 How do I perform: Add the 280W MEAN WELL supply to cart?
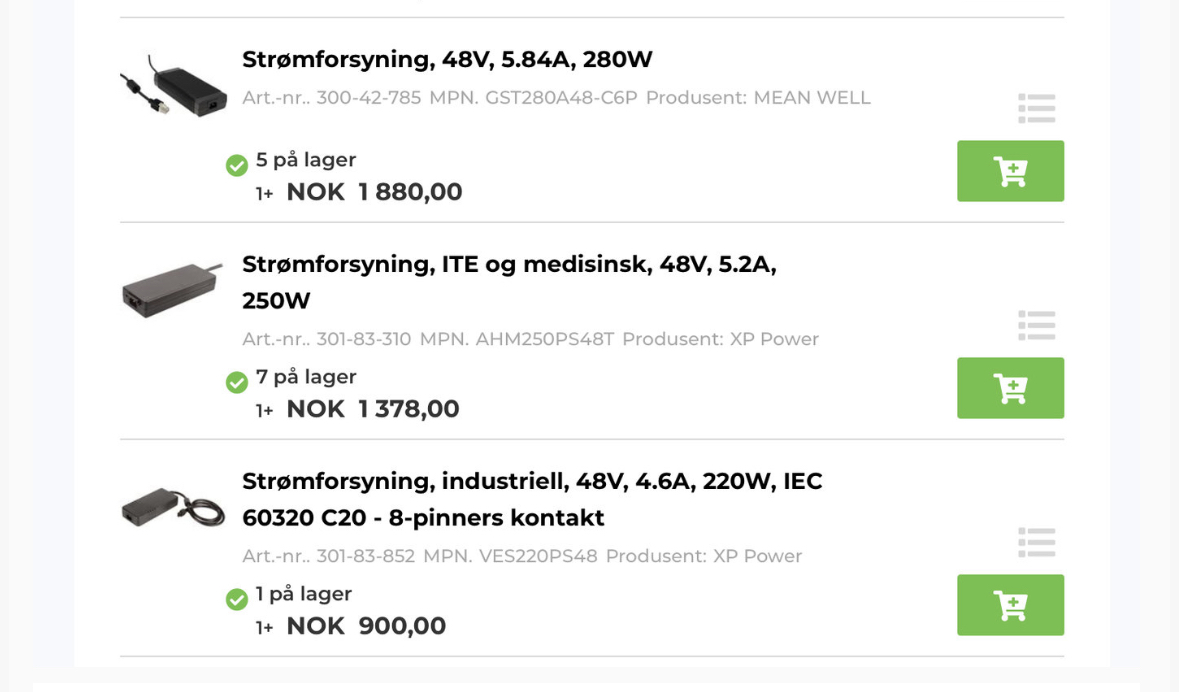coord(1010,171)
